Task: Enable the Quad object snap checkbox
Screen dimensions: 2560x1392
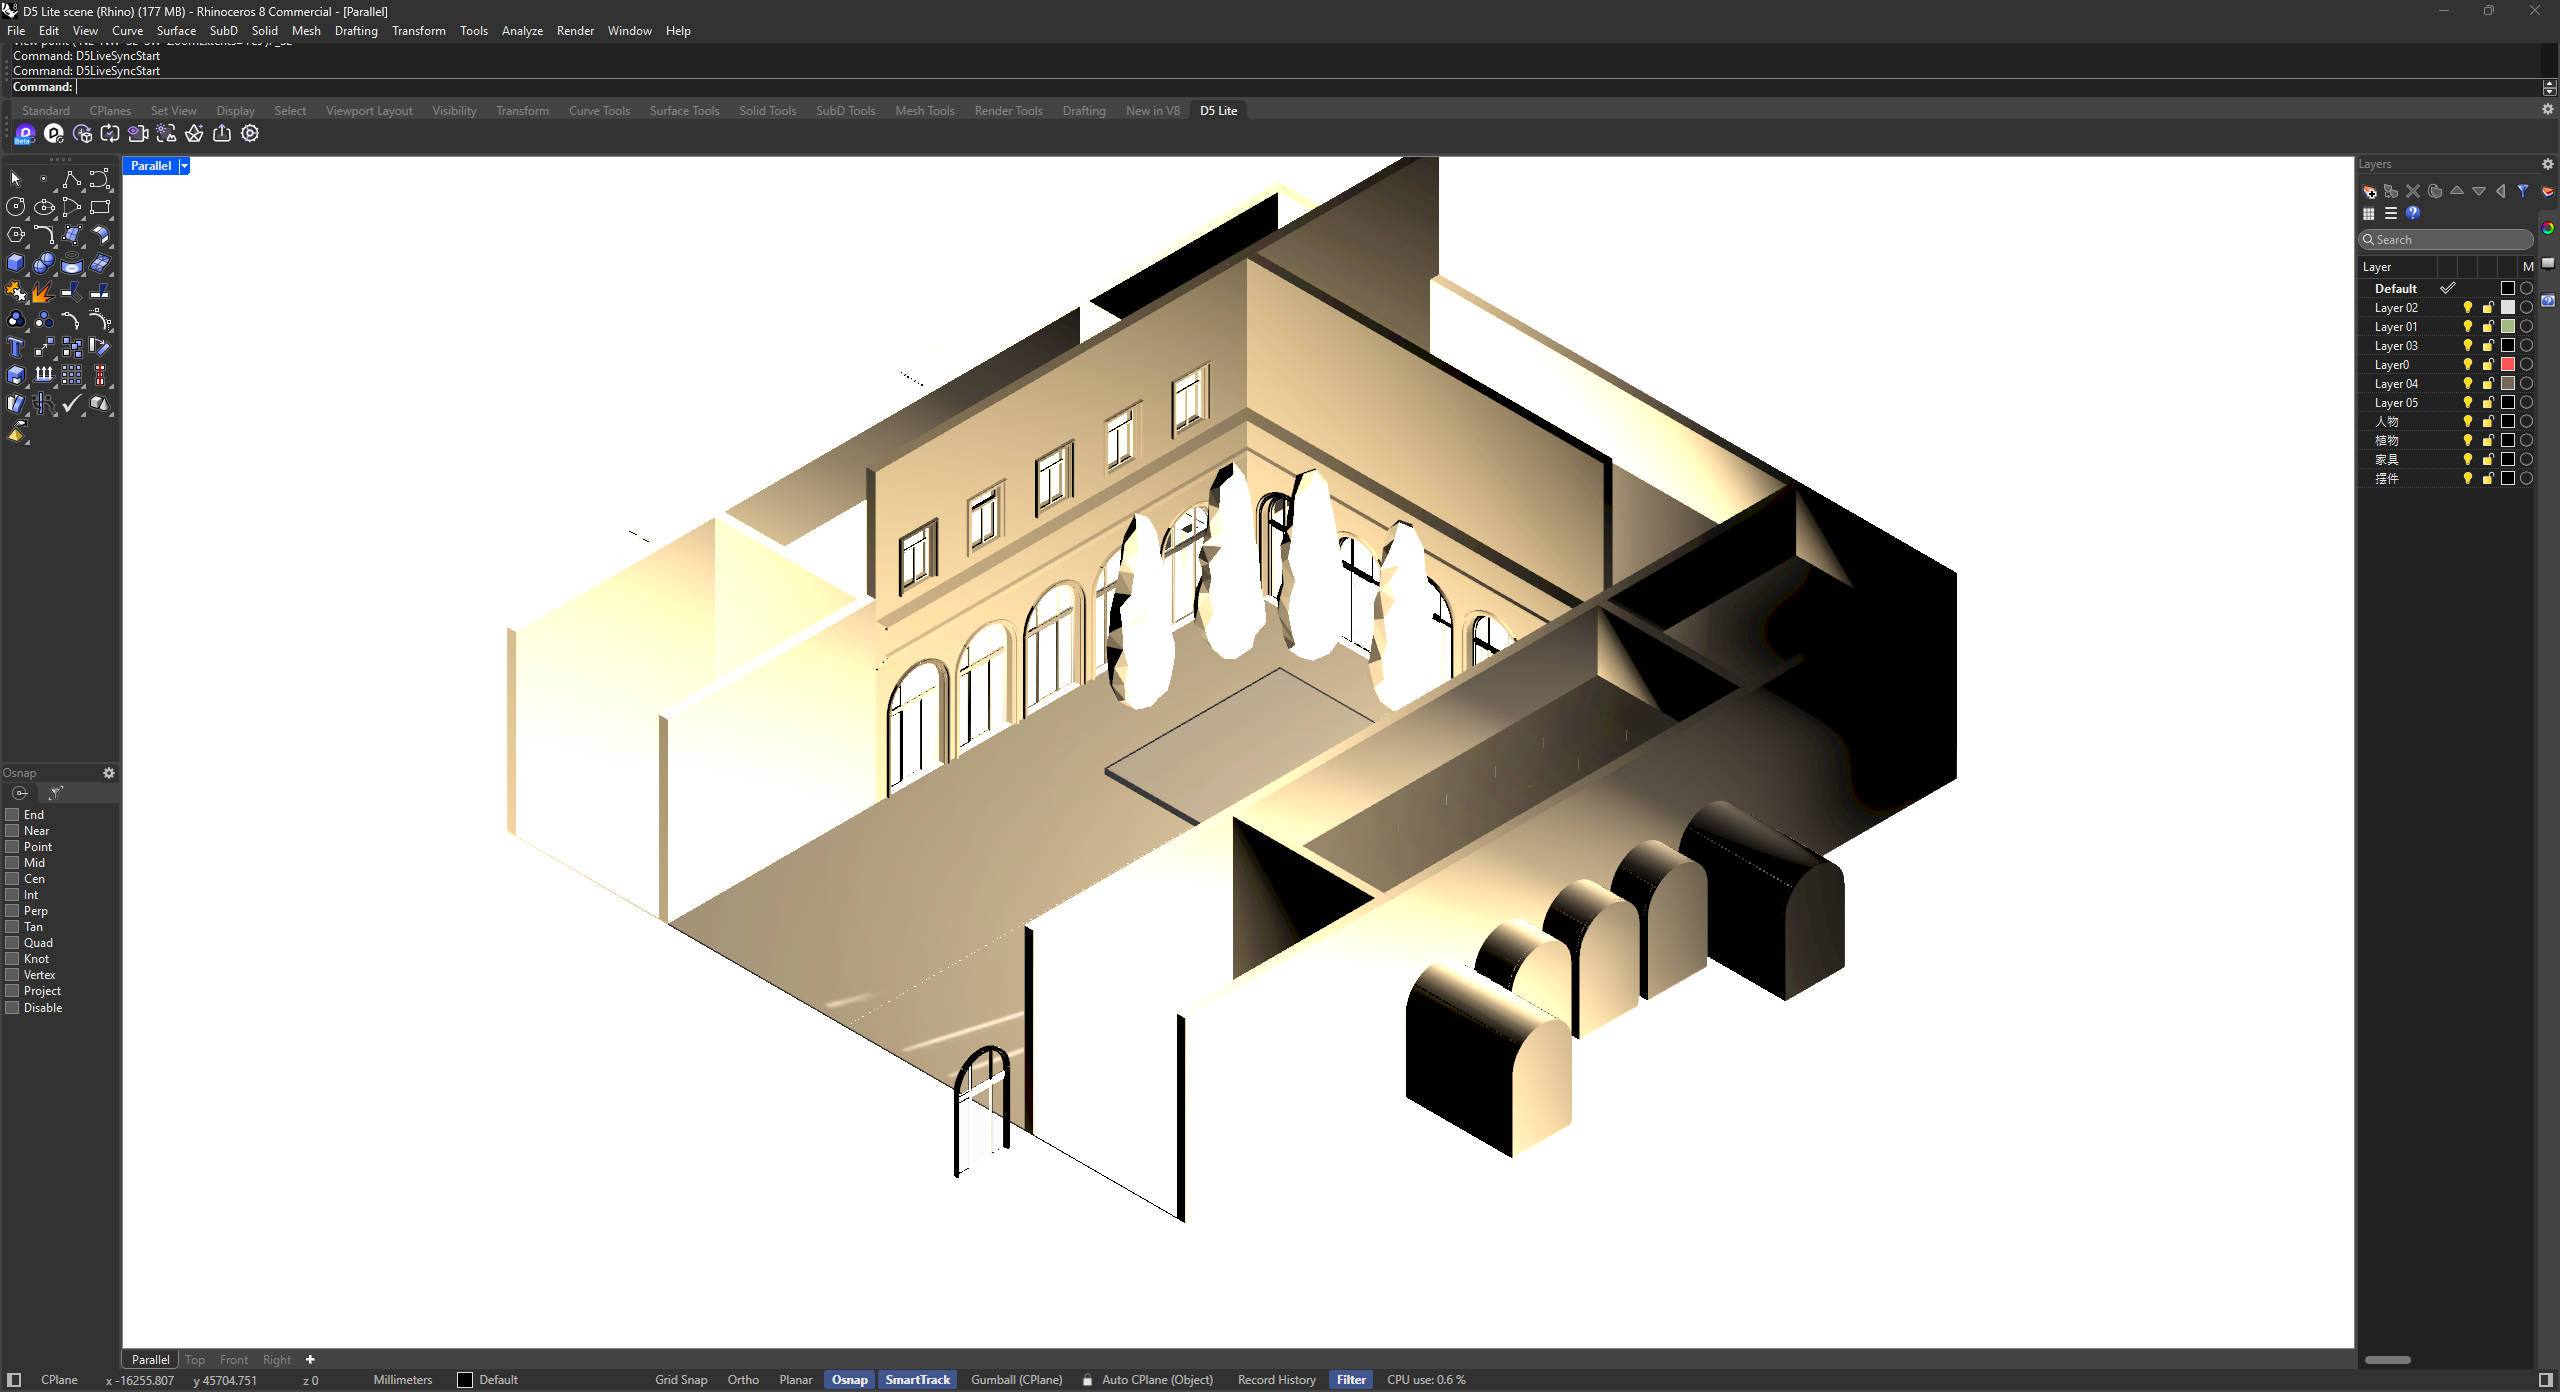Action: click(x=13, y=943)
